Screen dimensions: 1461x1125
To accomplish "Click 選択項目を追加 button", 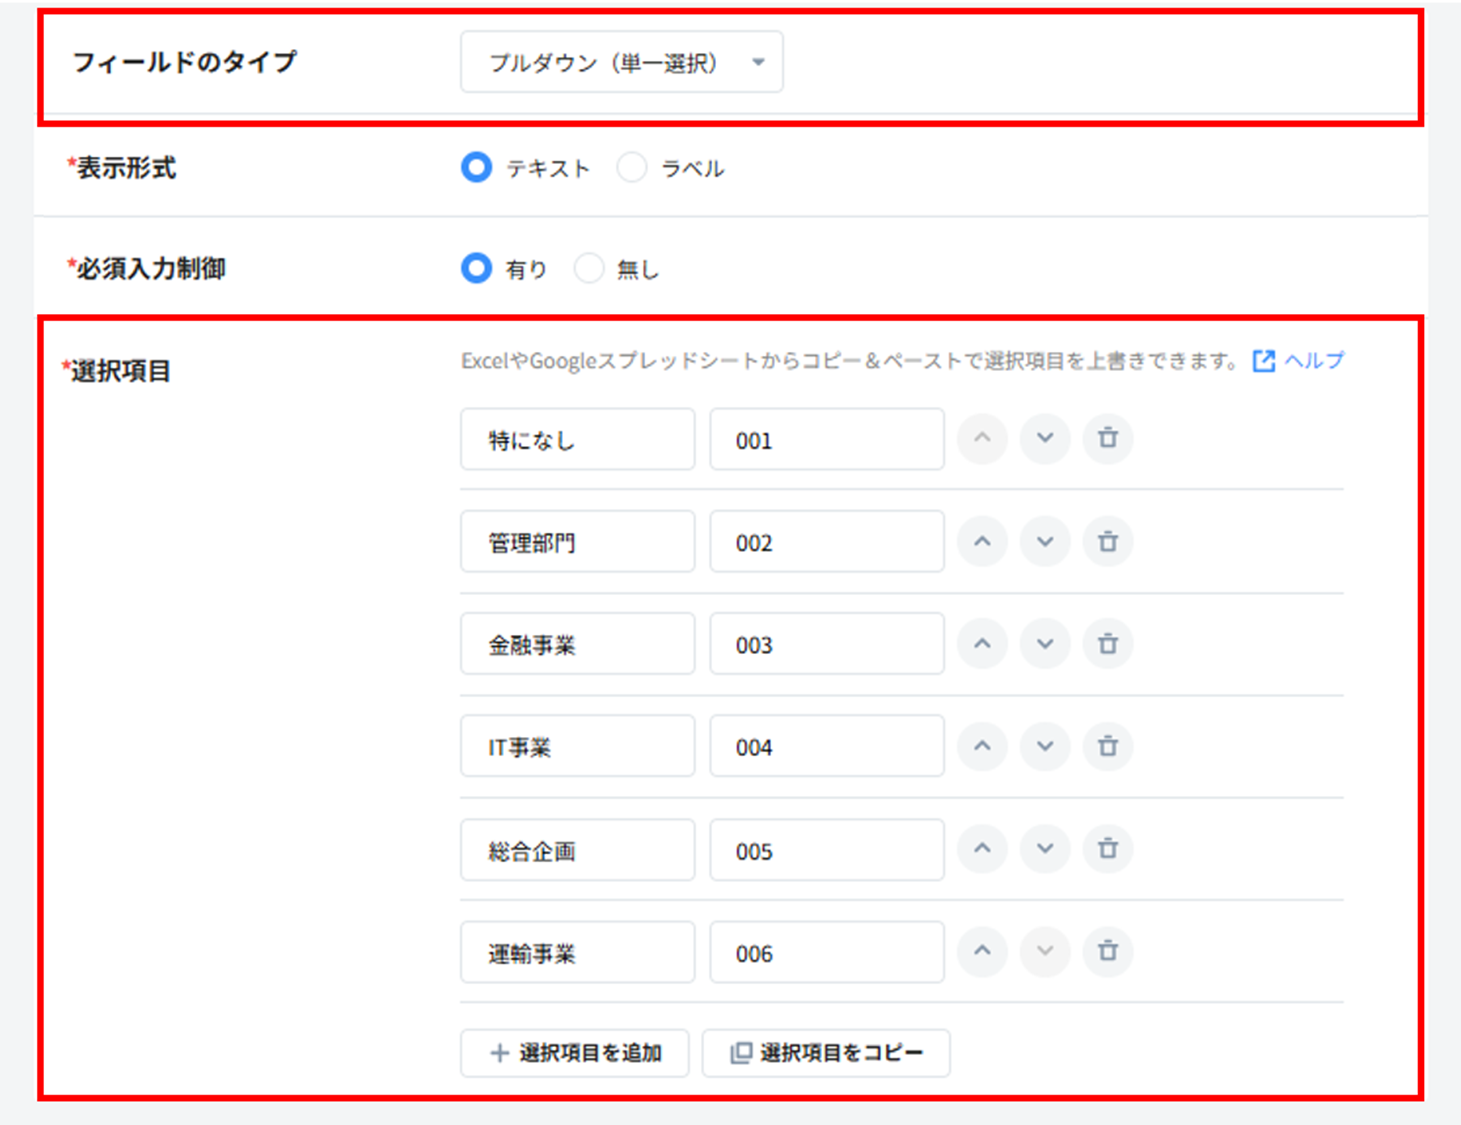I will [575, 1053].
